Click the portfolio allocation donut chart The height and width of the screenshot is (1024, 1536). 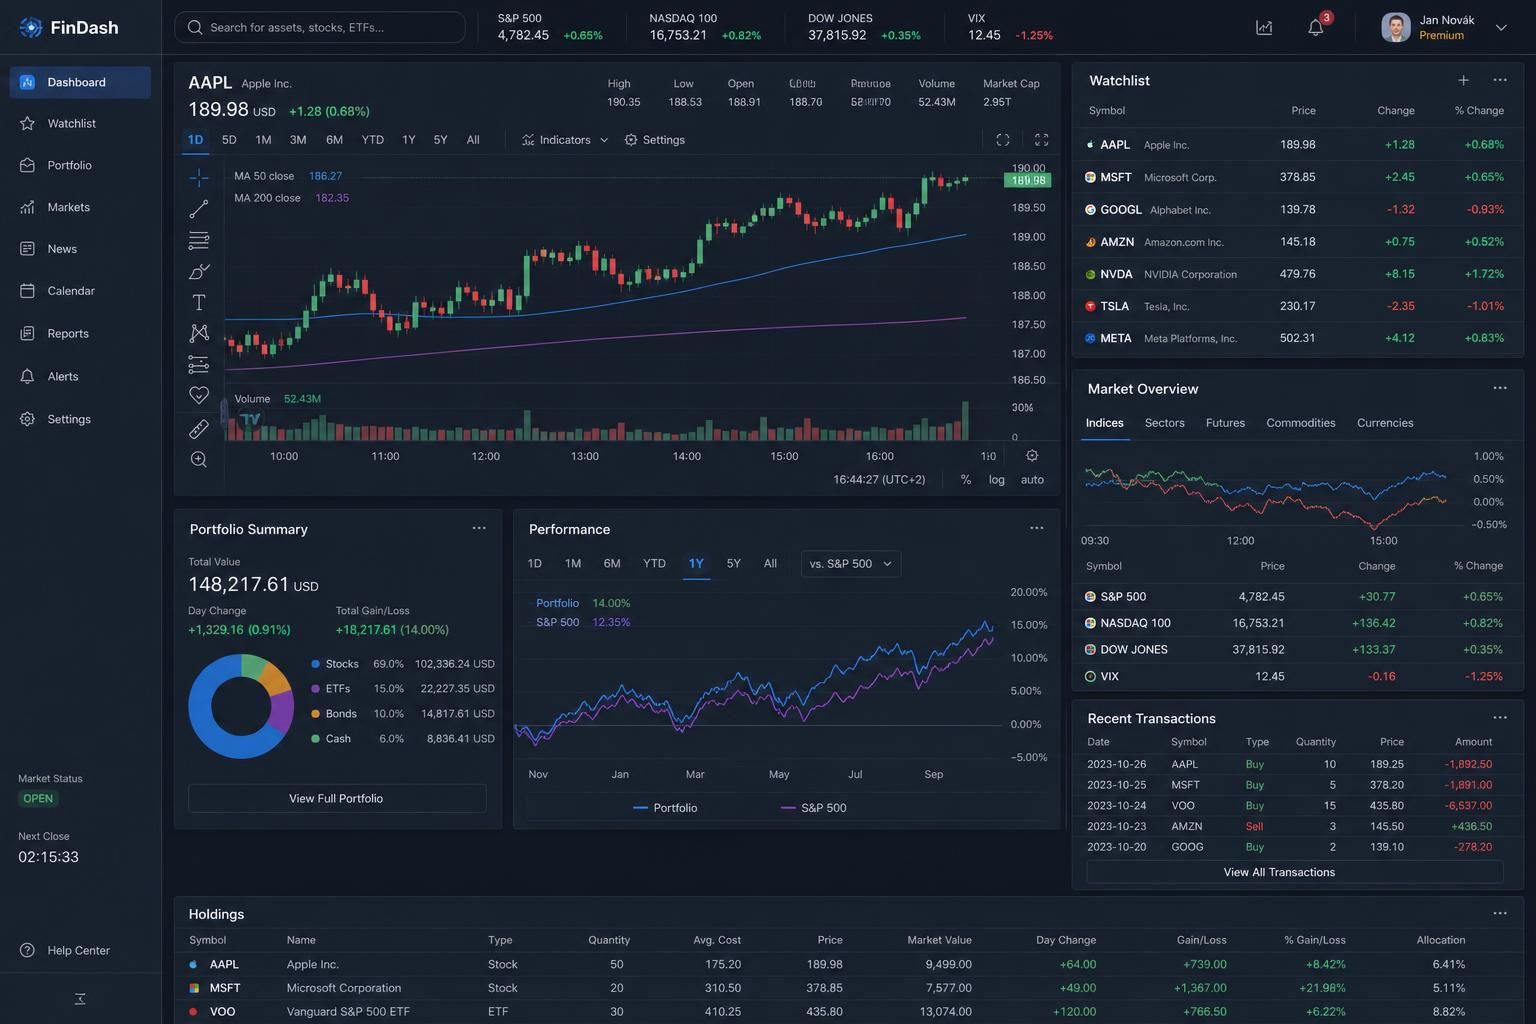click(x=241, y=706)
